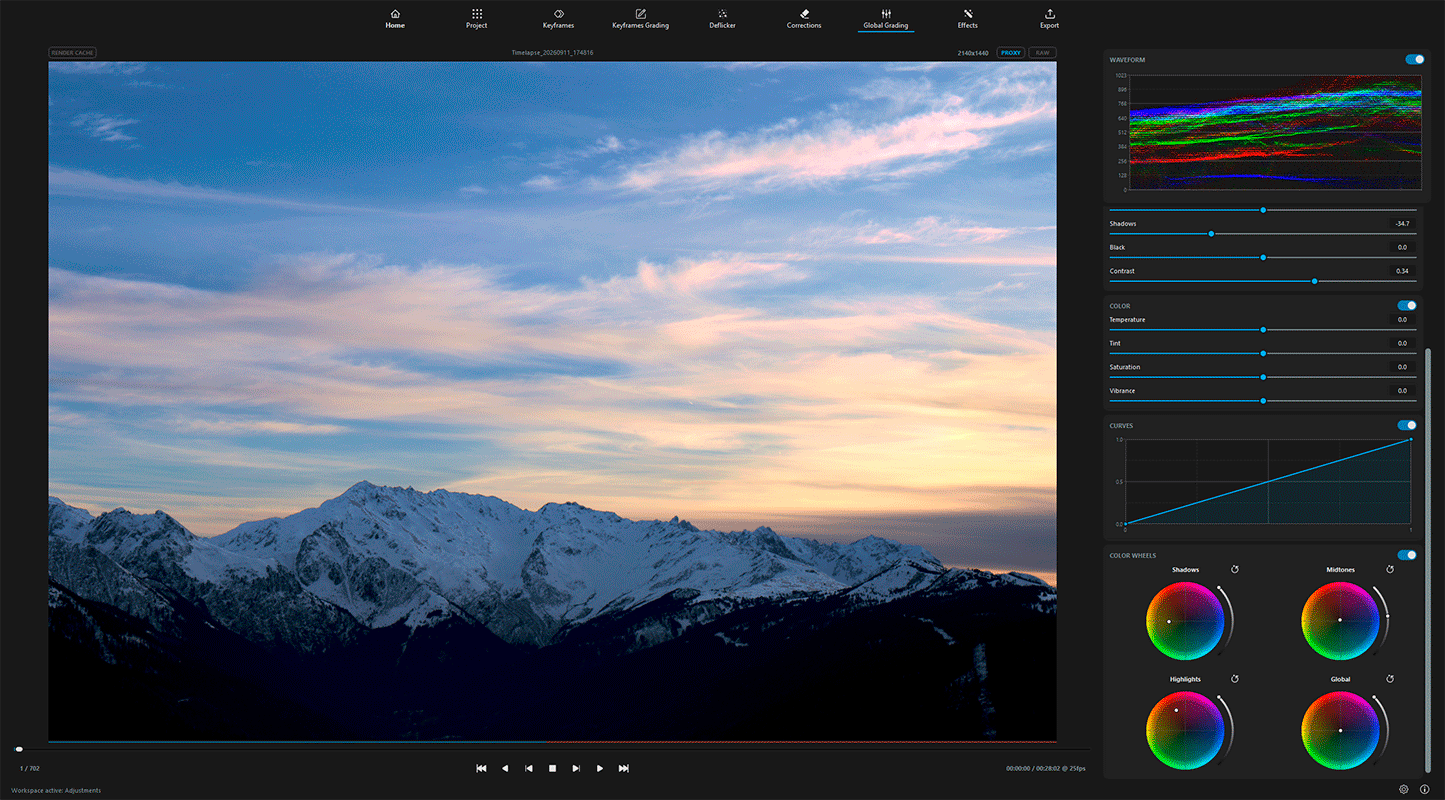Click the Timelapse_20260911_174816 clip title
The image size is (1445, 800).
(x=552, y=53)
